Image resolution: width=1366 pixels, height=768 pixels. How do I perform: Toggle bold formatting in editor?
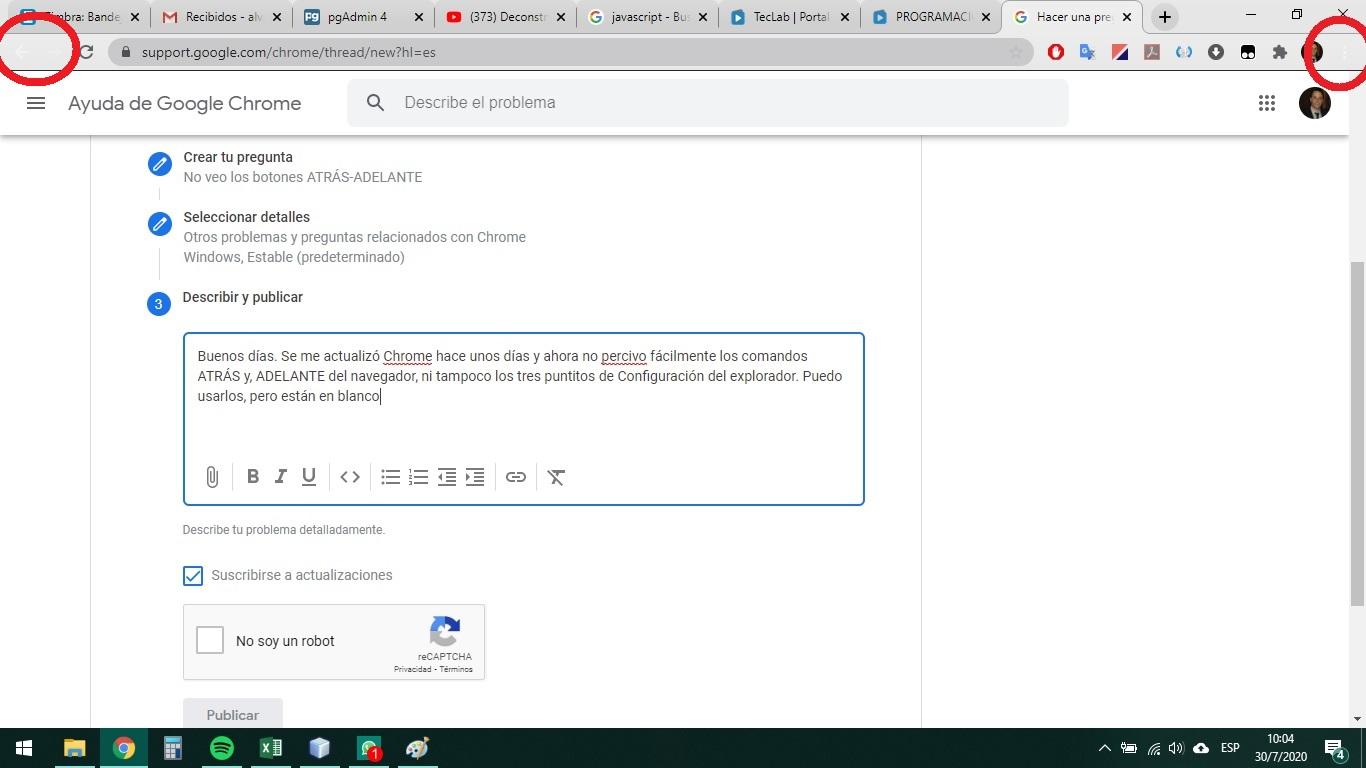pos(253,477)
